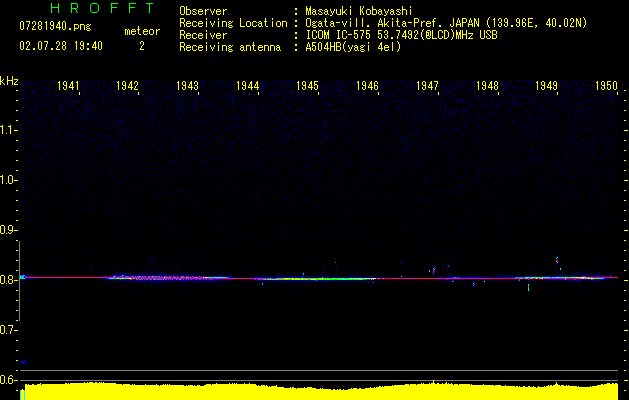The image size is (629, 400).
Task: Click the Receiving antenna label
Action: [230, 47]
